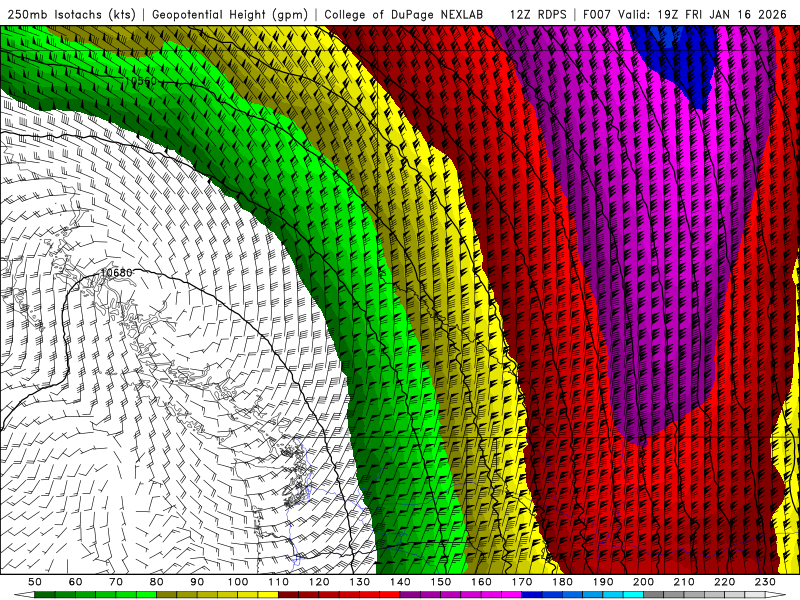800x600 pixels.
Task: Click the brightest green swatch ending at 80
Action: coord(146,595)
